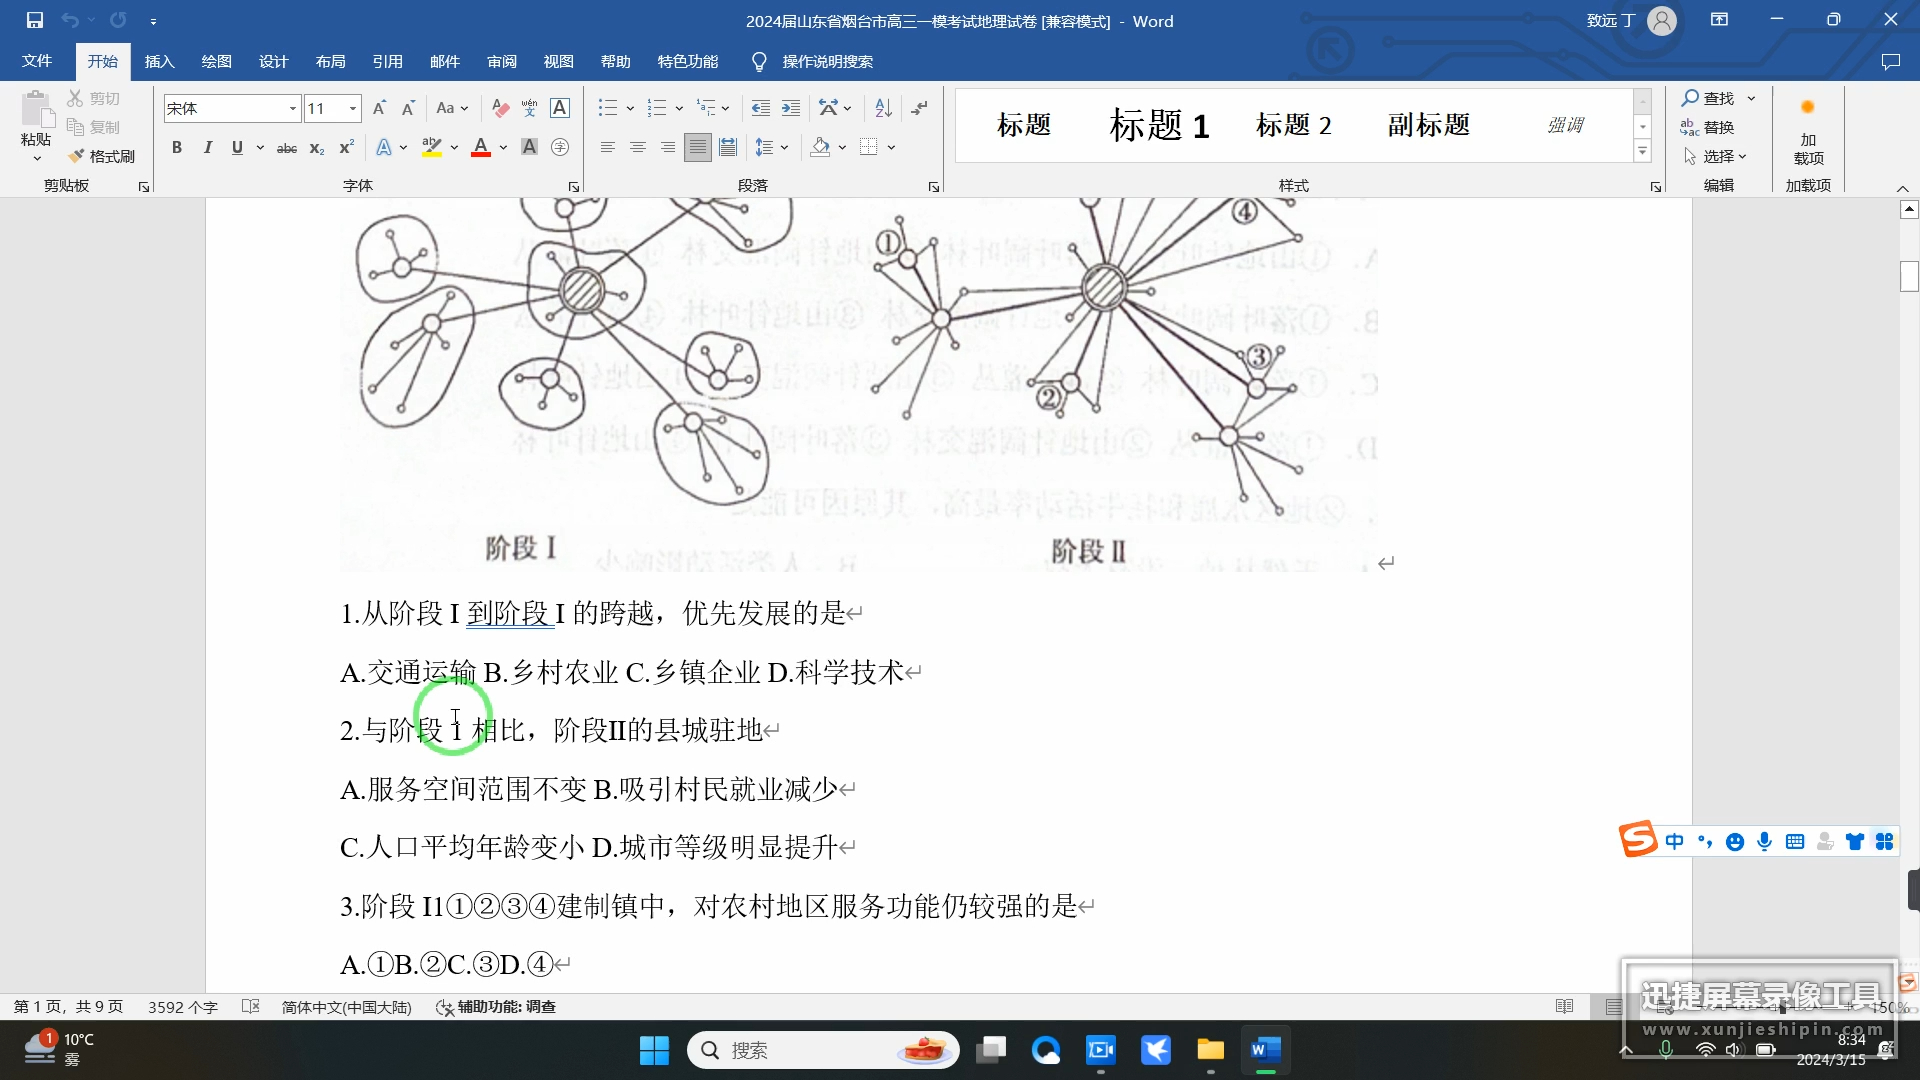Center align the paragraph
The image size is (1920, 1080).
(x=637, y=148)
